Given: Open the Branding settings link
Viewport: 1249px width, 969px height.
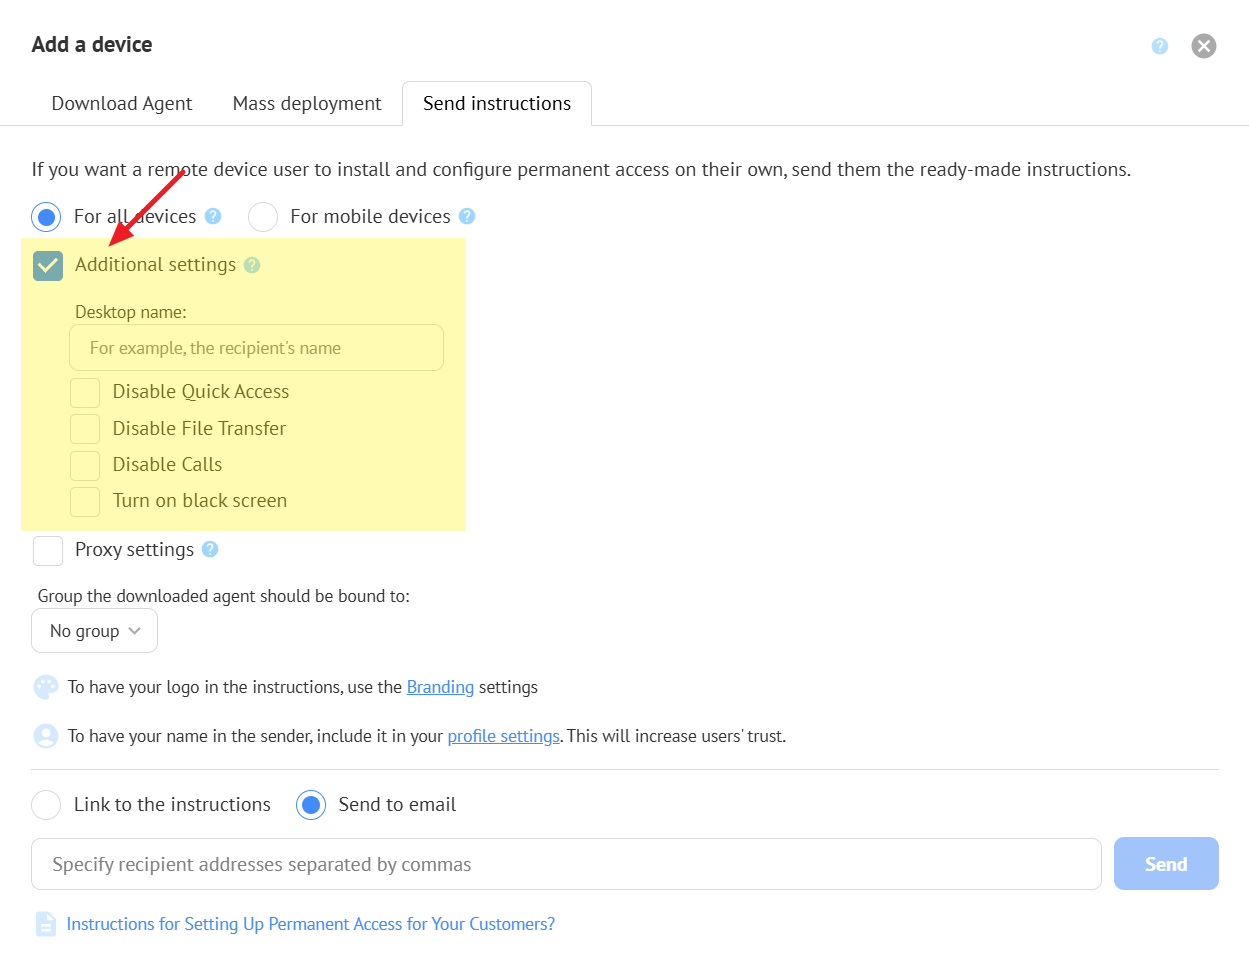Looking at the screenshot, I should pyautogui.click(x=440, y=687).
